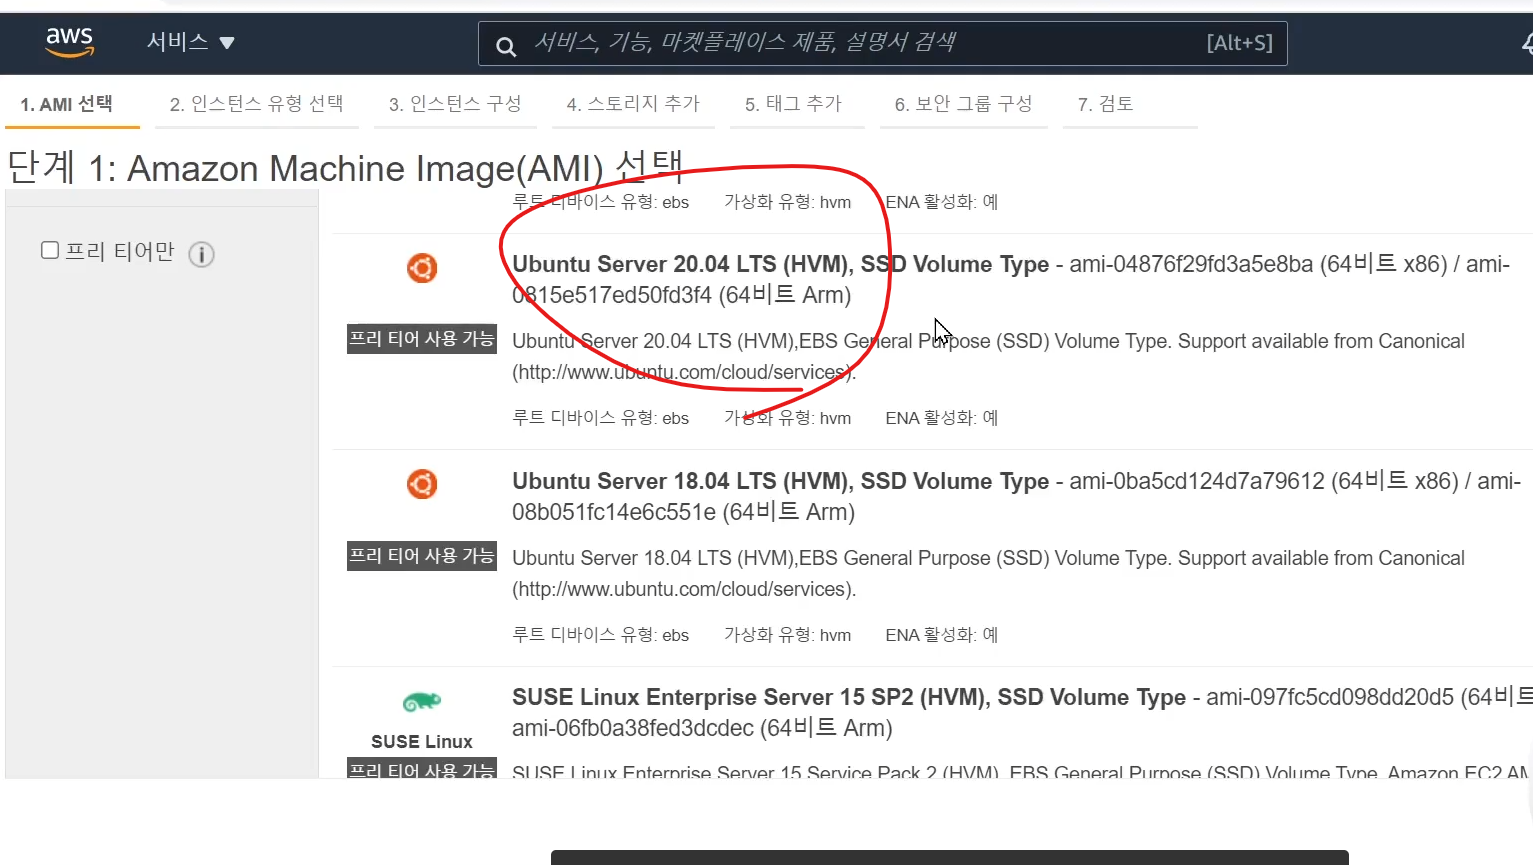Click ENA 활성화 text under Ubuntu 20.04
This screenshot has width=1533, height=865.
[x=942, y=418]
